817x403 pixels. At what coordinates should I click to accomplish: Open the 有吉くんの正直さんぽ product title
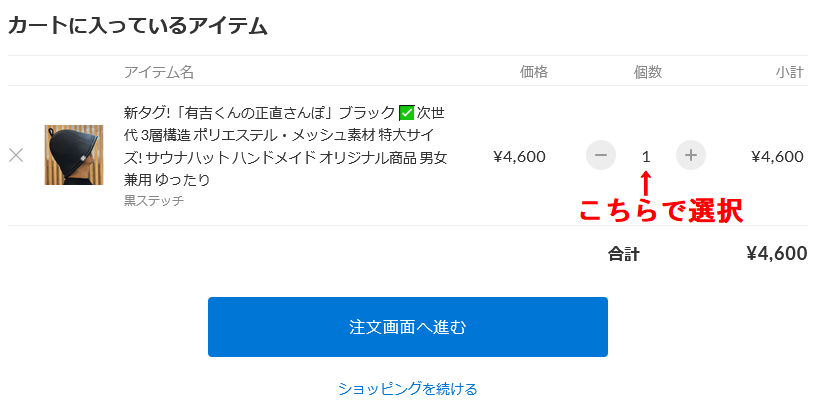tap(286, 146)
